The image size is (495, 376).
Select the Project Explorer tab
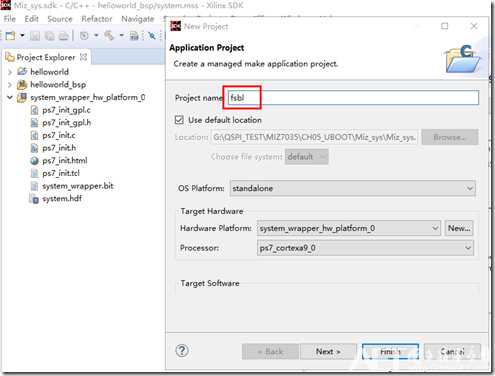(45, 57)
